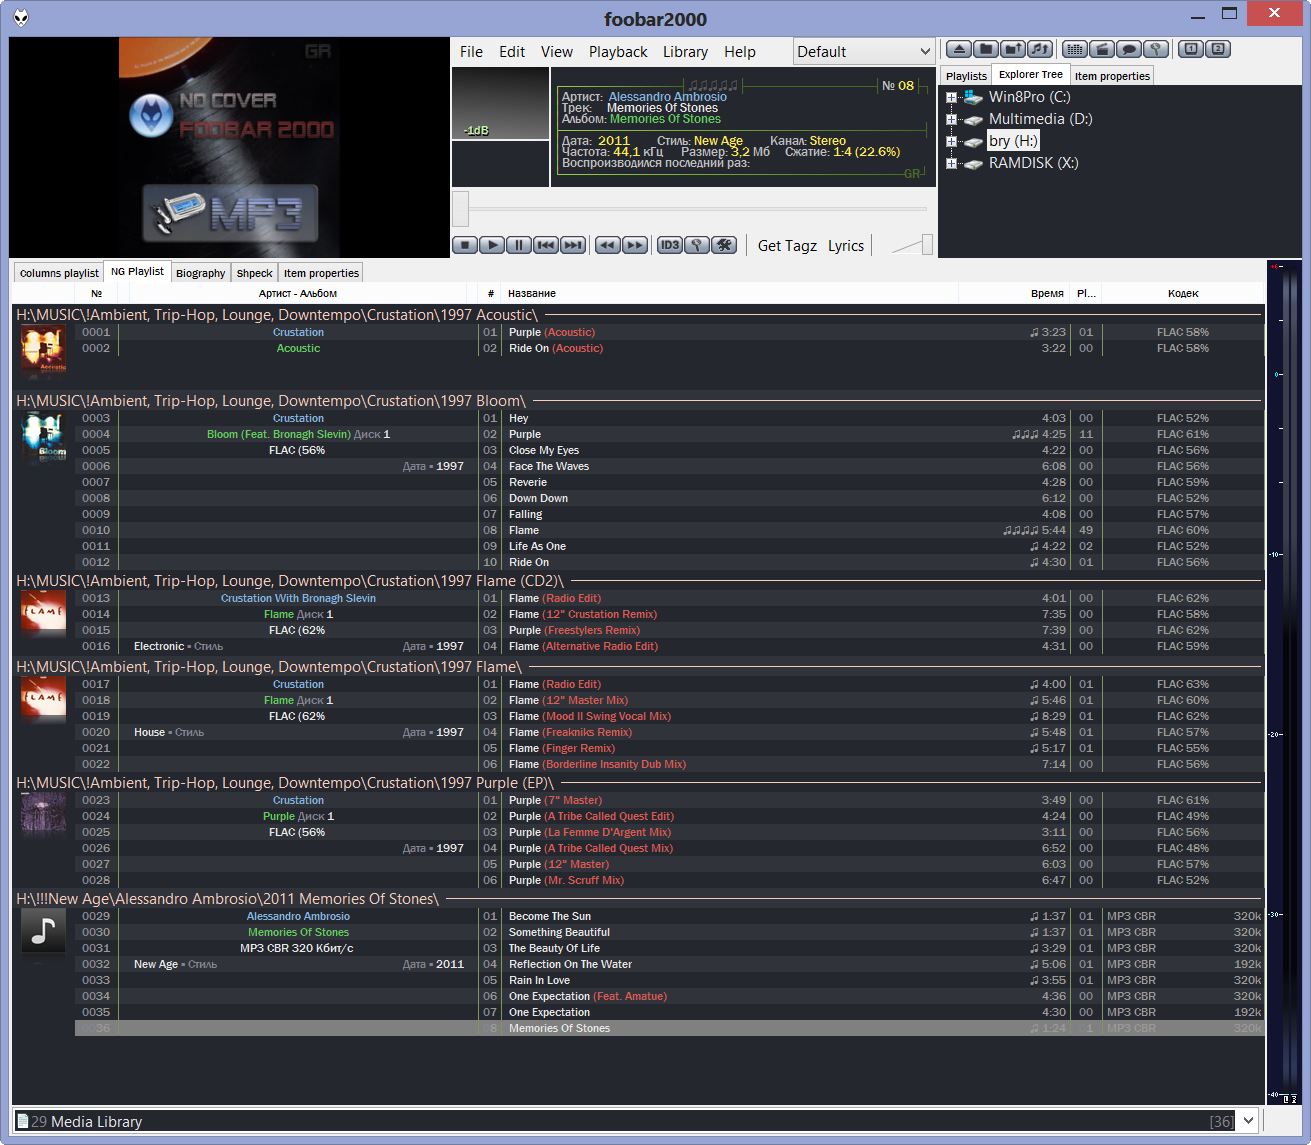Viewport: 1311px width, 1145px height.
Task: Open the equalizer grid icon
Action: click(x=1075, y=49)
